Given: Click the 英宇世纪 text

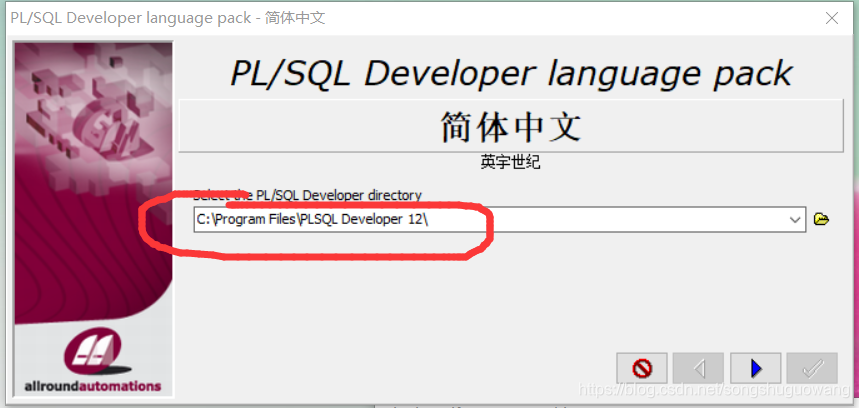Looking at the screenshot, I should coord(511,163).
